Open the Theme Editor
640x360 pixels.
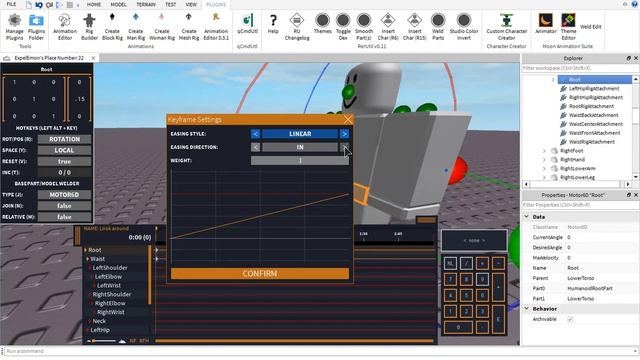click(568, 27)
